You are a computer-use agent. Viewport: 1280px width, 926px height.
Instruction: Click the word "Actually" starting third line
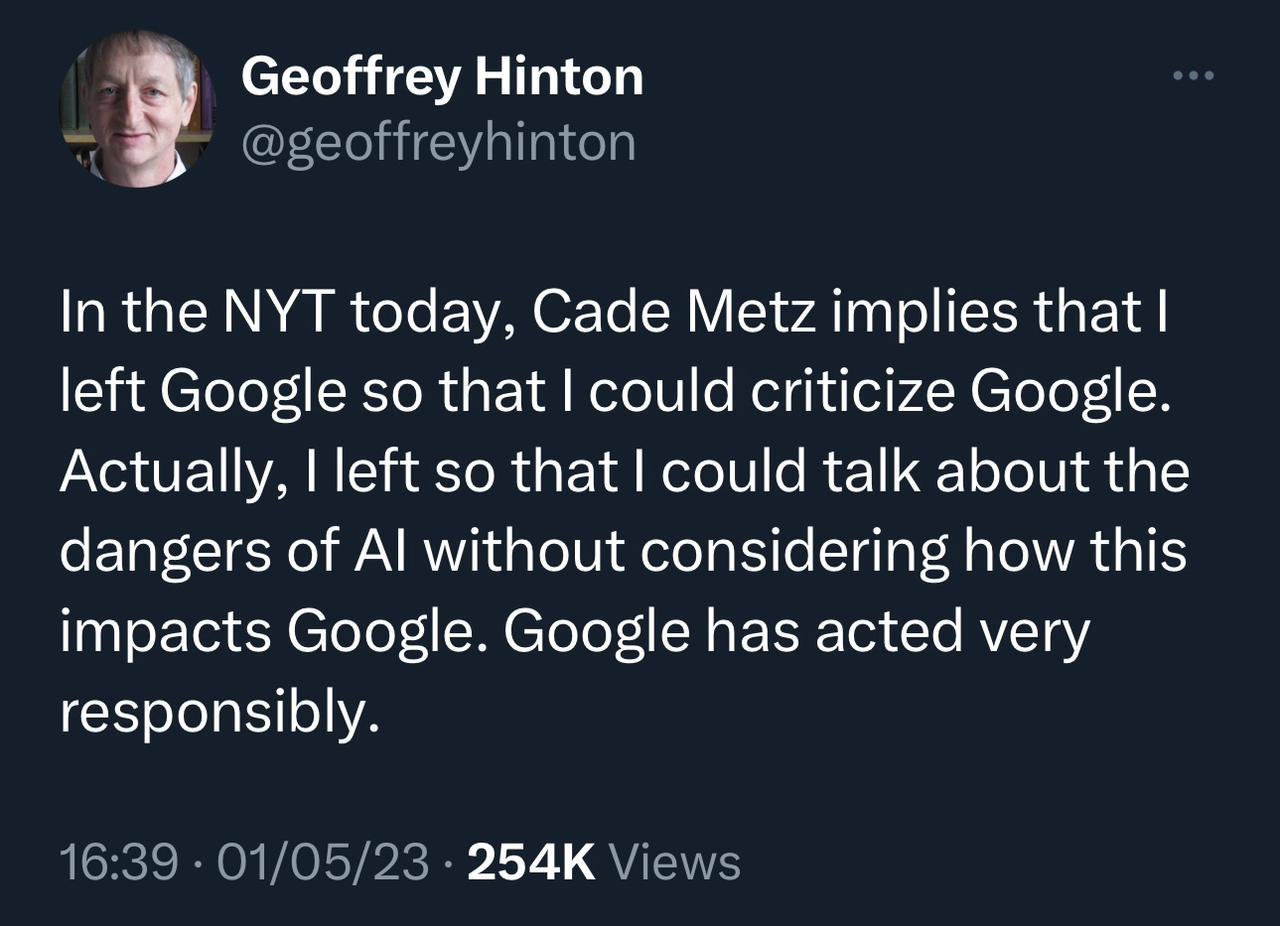[x=164, y=473]
